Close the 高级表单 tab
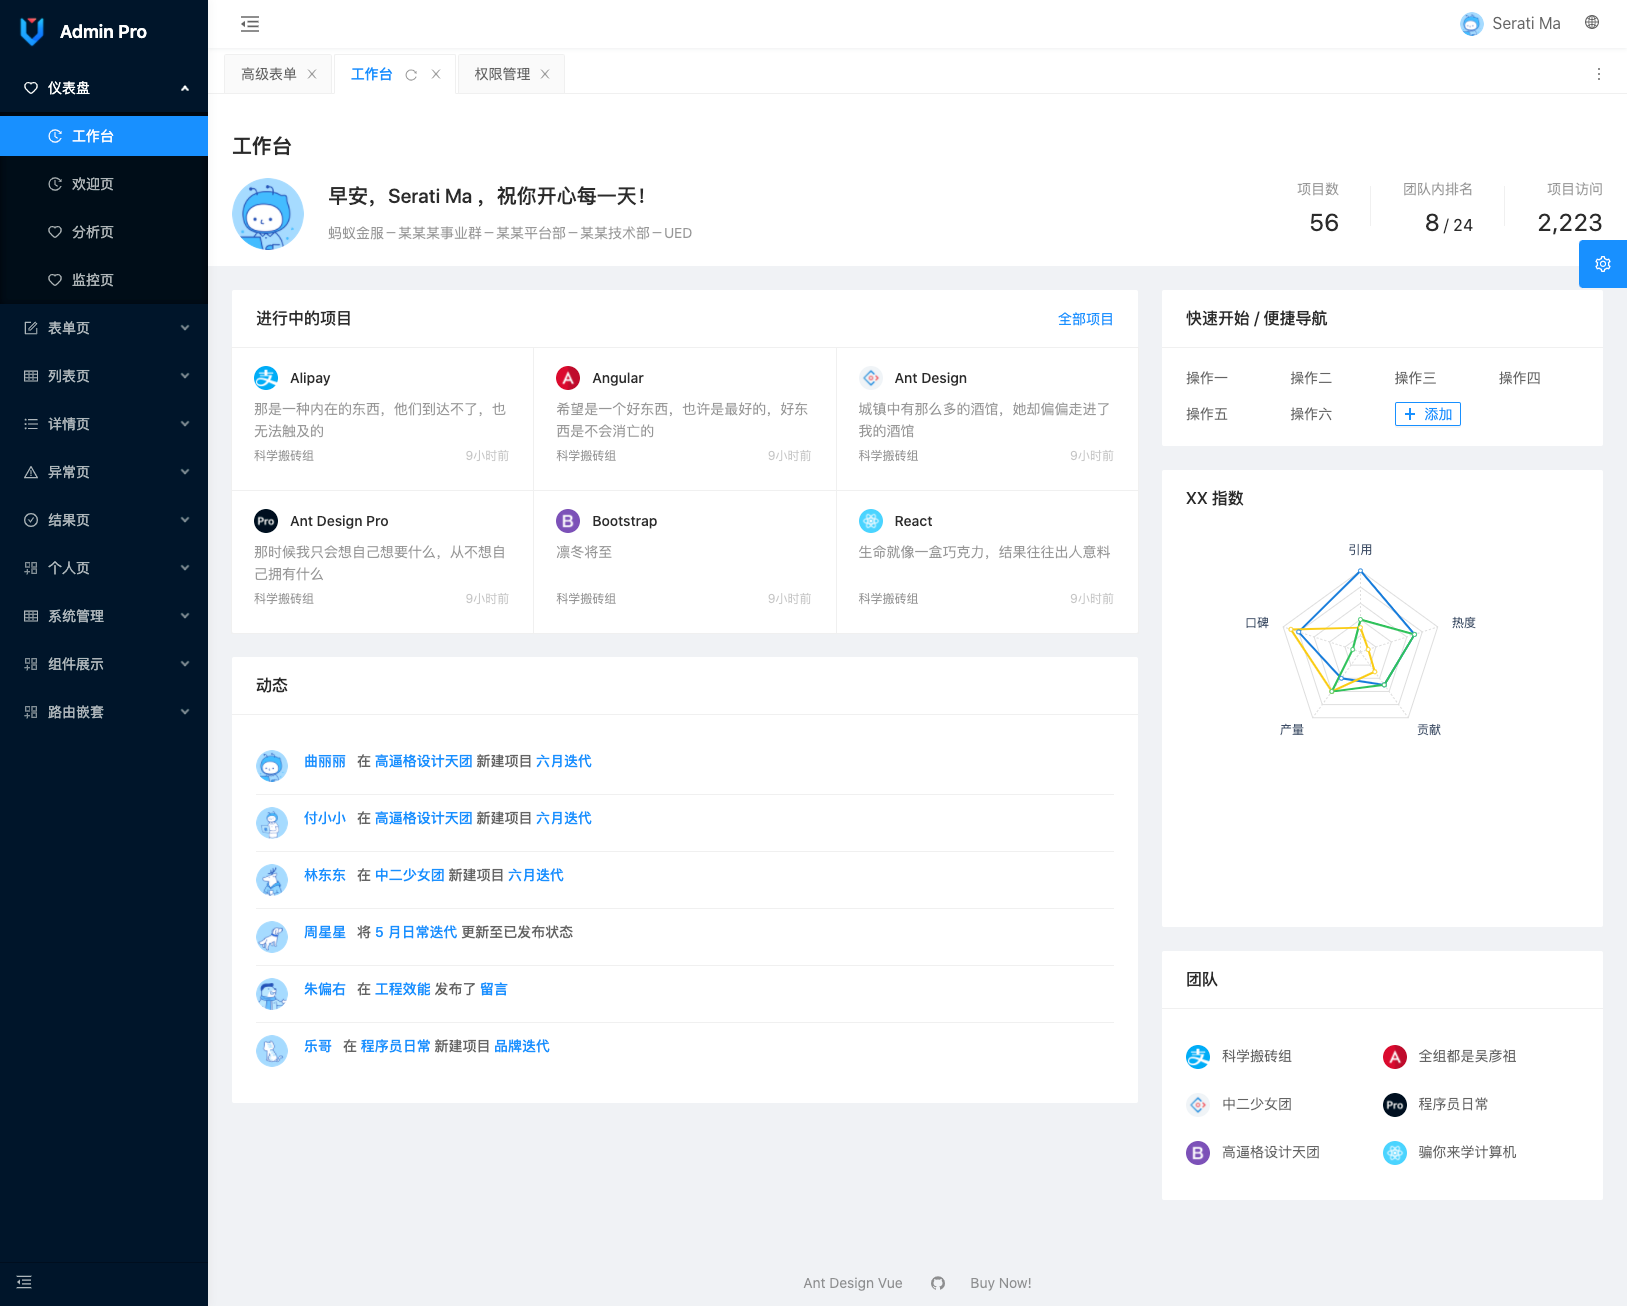This screenshot has width=1627, height=1306. 312,75
